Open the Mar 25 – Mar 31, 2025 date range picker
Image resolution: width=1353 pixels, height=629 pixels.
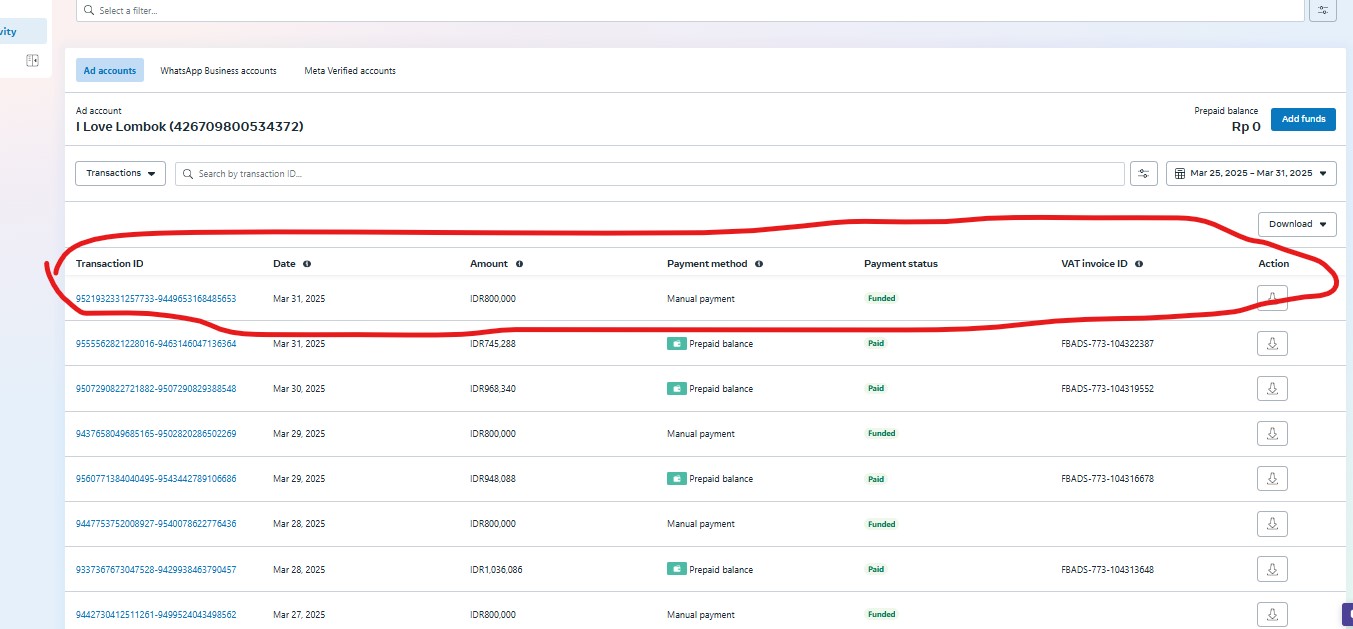[1251, 174]
